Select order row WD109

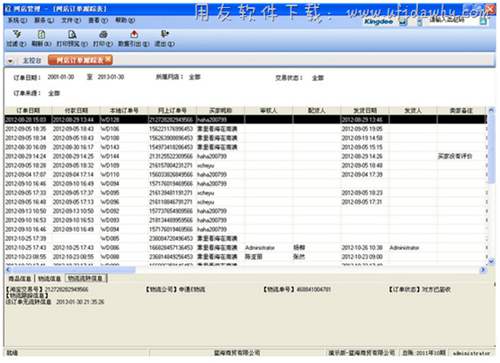tap(246, 165)
